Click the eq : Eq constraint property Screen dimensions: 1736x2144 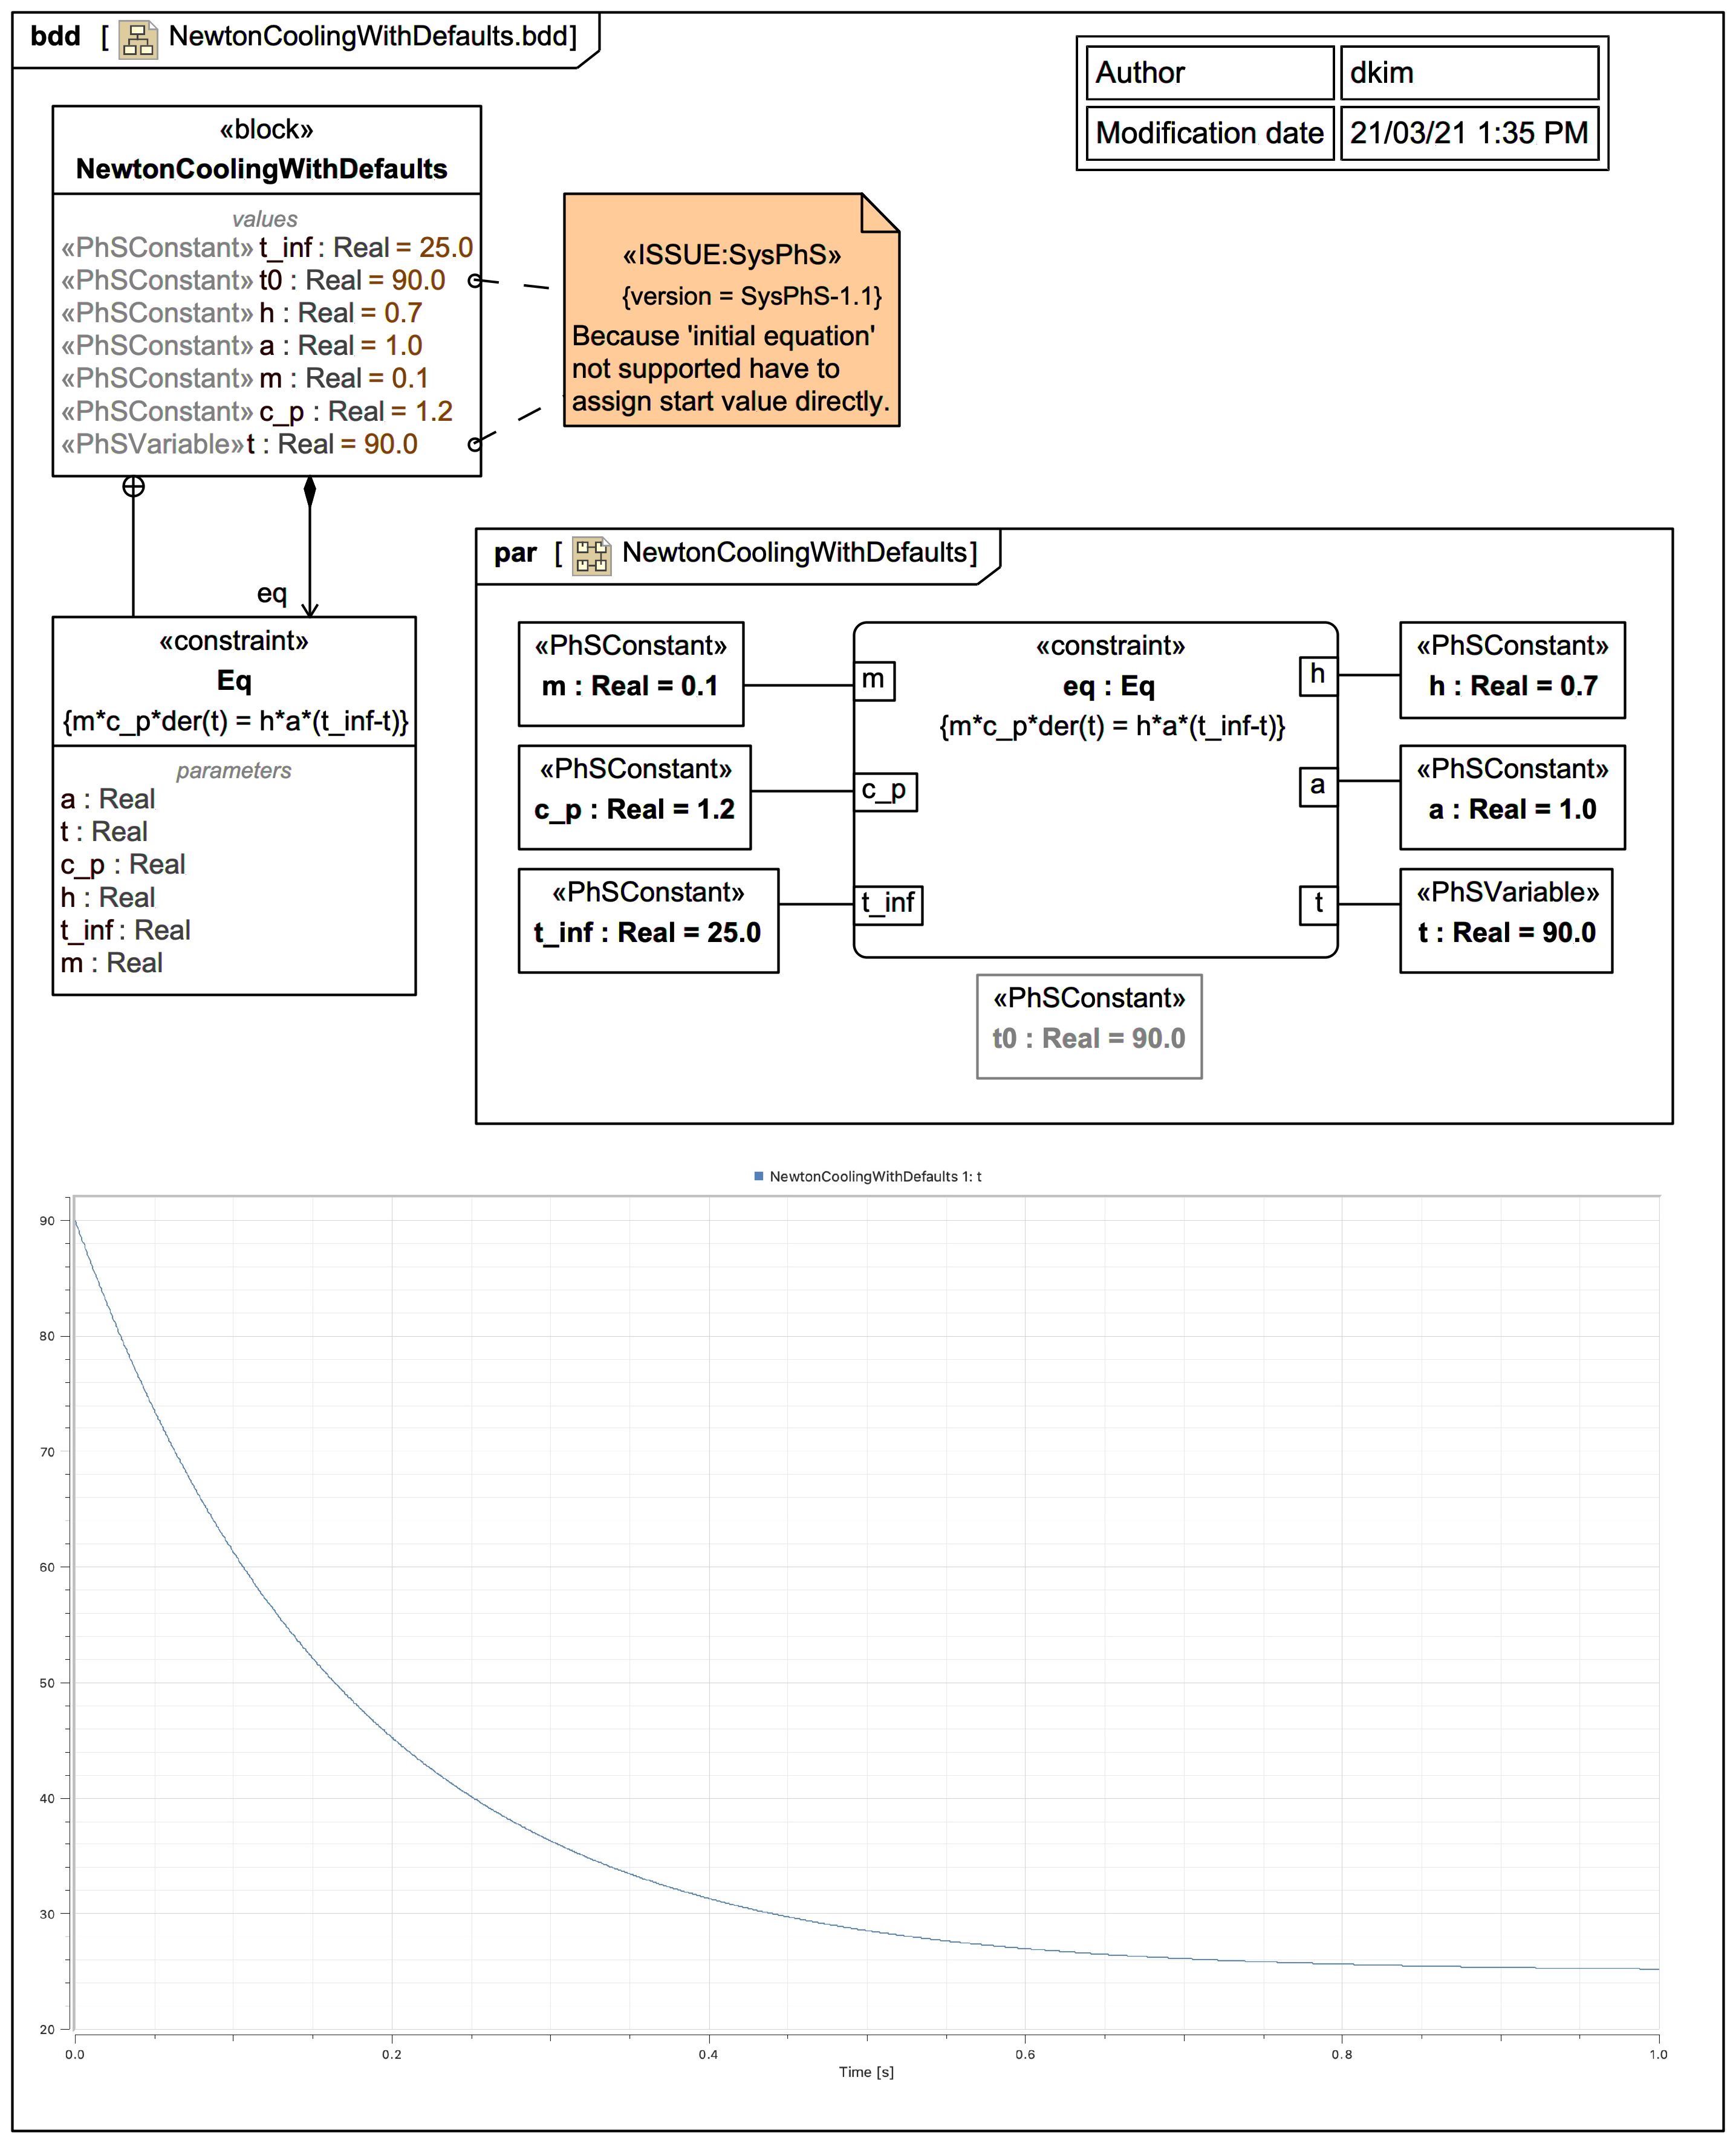point(1108,687)
